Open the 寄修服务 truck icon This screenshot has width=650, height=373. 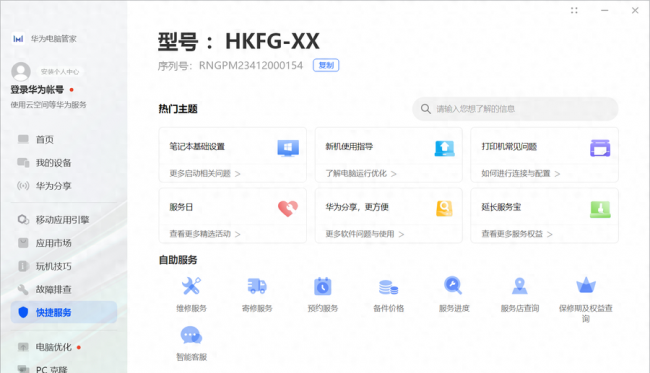coord(257,286)
